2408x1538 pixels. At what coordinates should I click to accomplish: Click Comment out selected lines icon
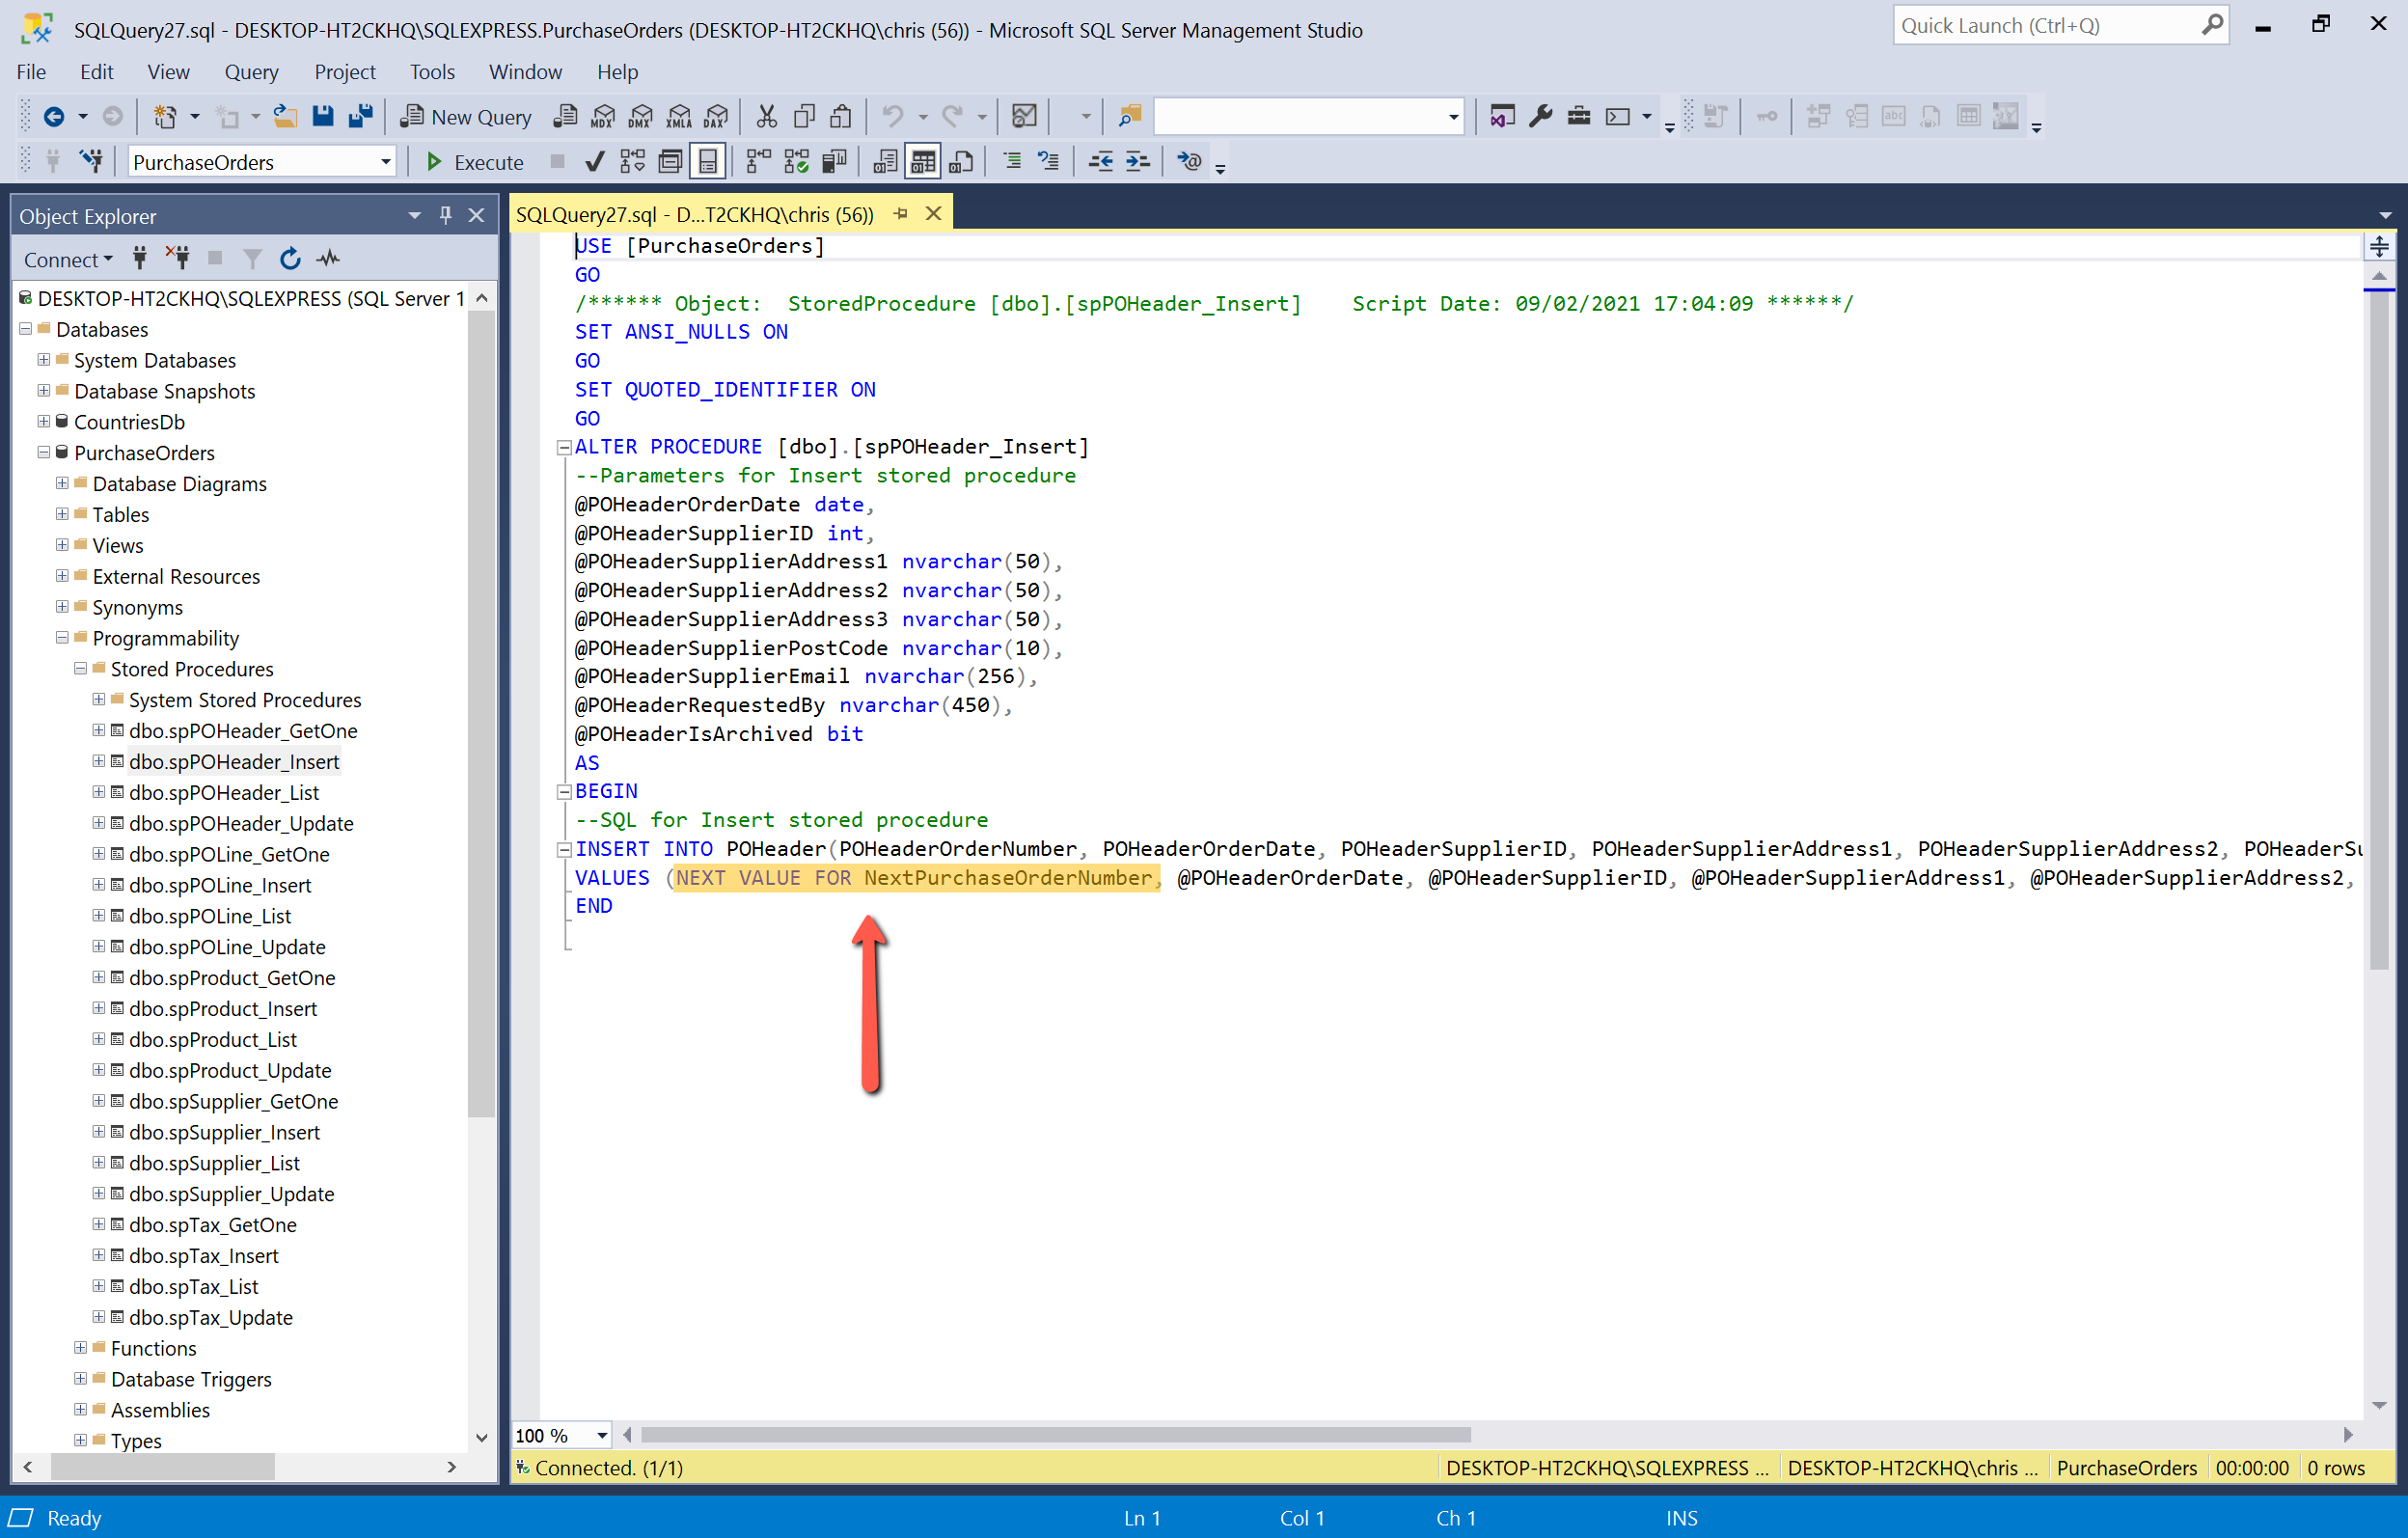pyautogui.click(x=1012, y=162)
